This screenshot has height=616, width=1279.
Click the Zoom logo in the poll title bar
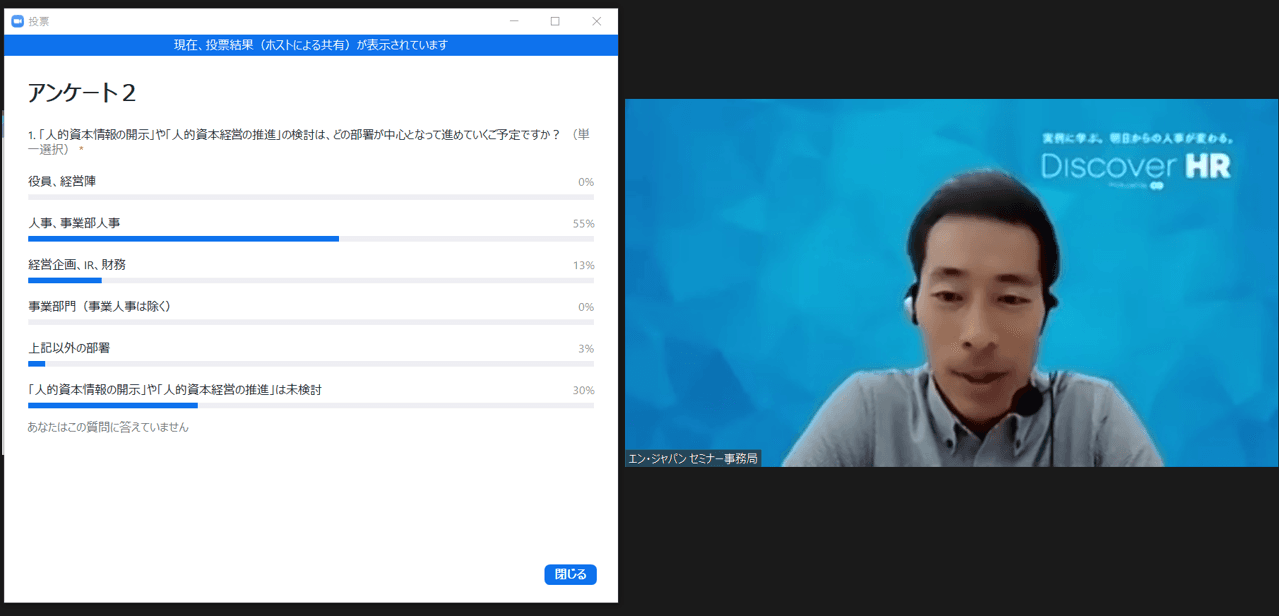pos(17,21)
